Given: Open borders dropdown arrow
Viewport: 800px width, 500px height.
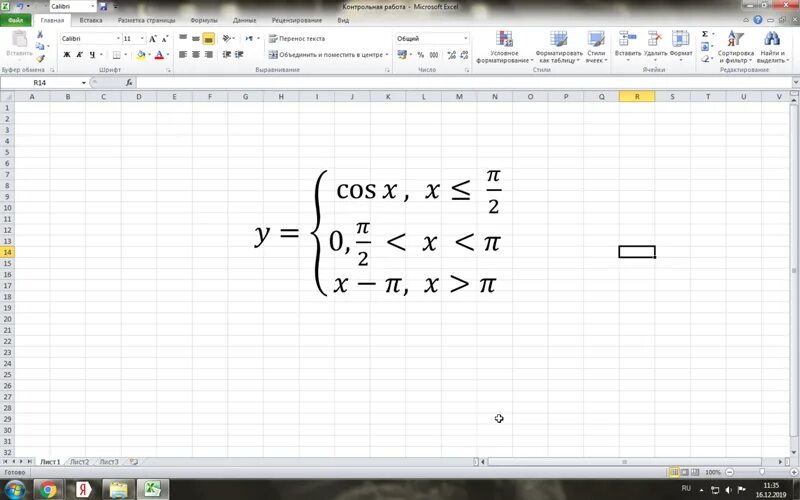Looking at the screenshot, I should click(125, 55).
